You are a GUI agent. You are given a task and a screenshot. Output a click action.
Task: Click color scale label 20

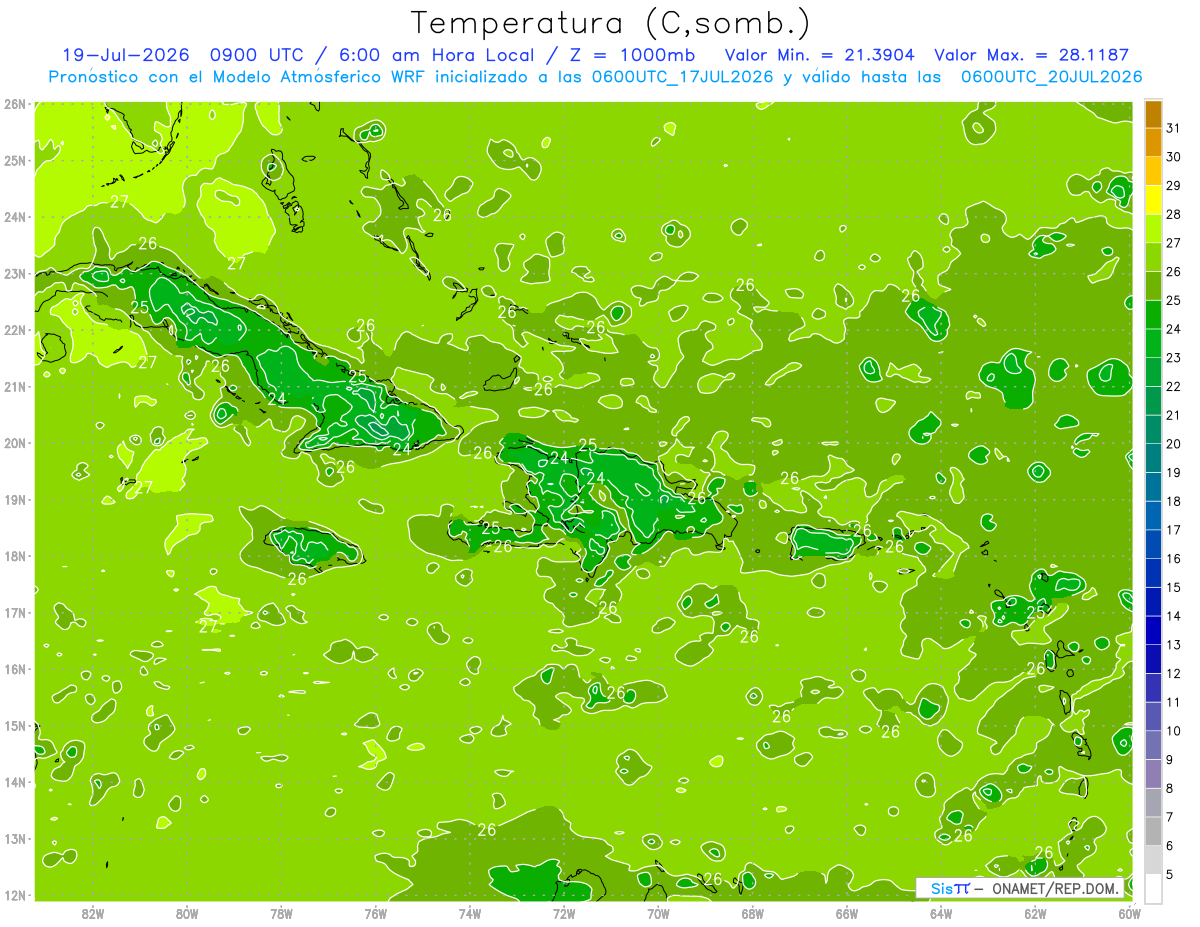1173,444
